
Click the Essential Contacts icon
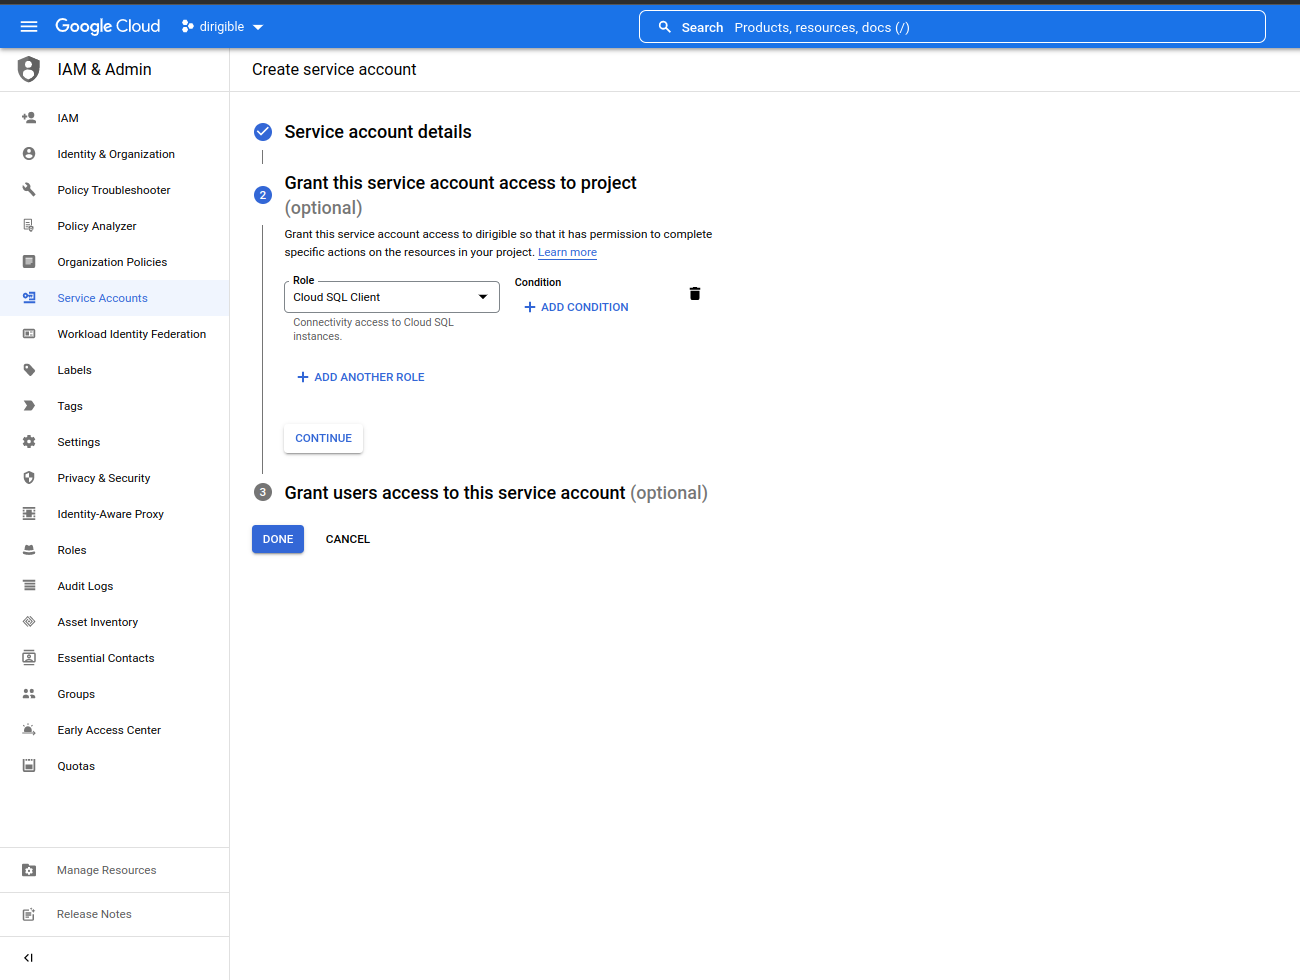tap(29, 658)
